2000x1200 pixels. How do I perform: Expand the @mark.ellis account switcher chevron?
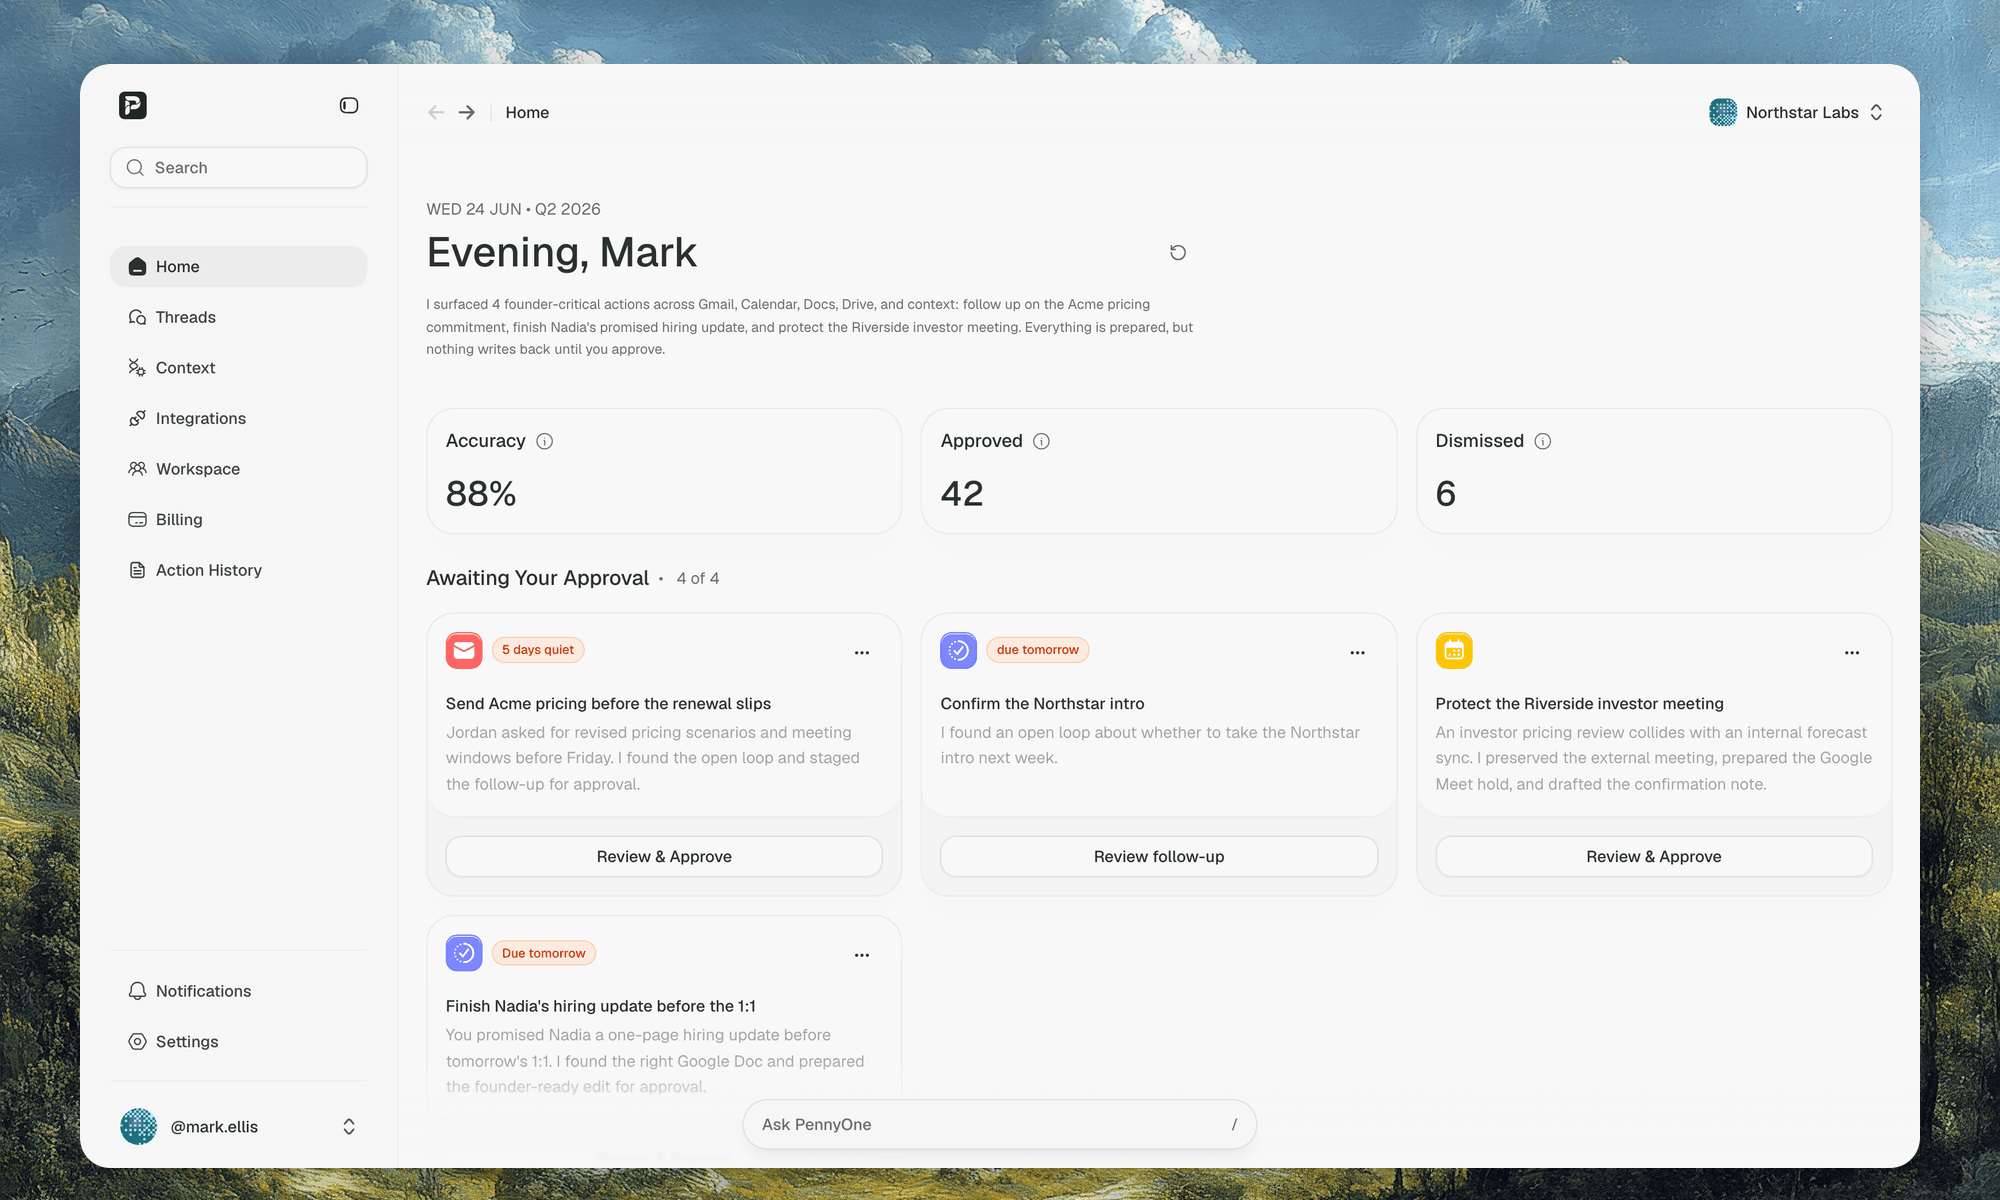point(349,1127)
